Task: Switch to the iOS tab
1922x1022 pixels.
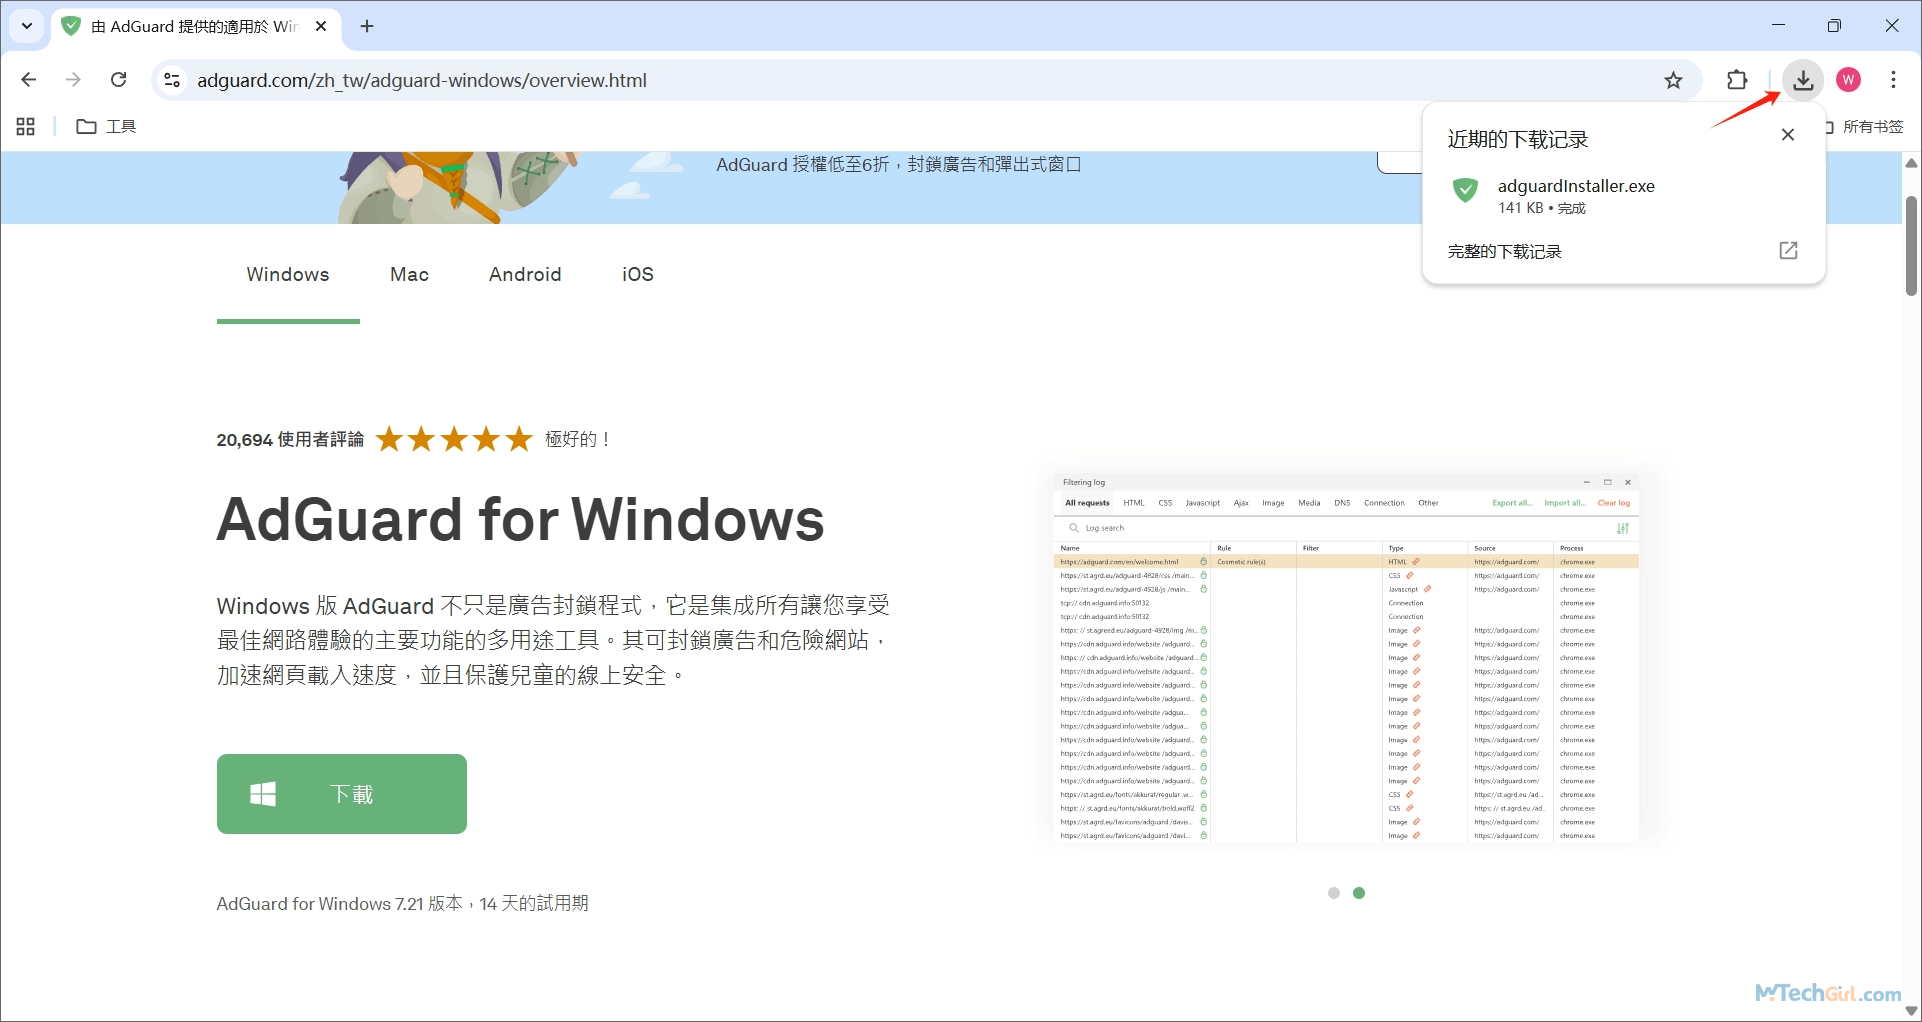Action: pos(638,275)
